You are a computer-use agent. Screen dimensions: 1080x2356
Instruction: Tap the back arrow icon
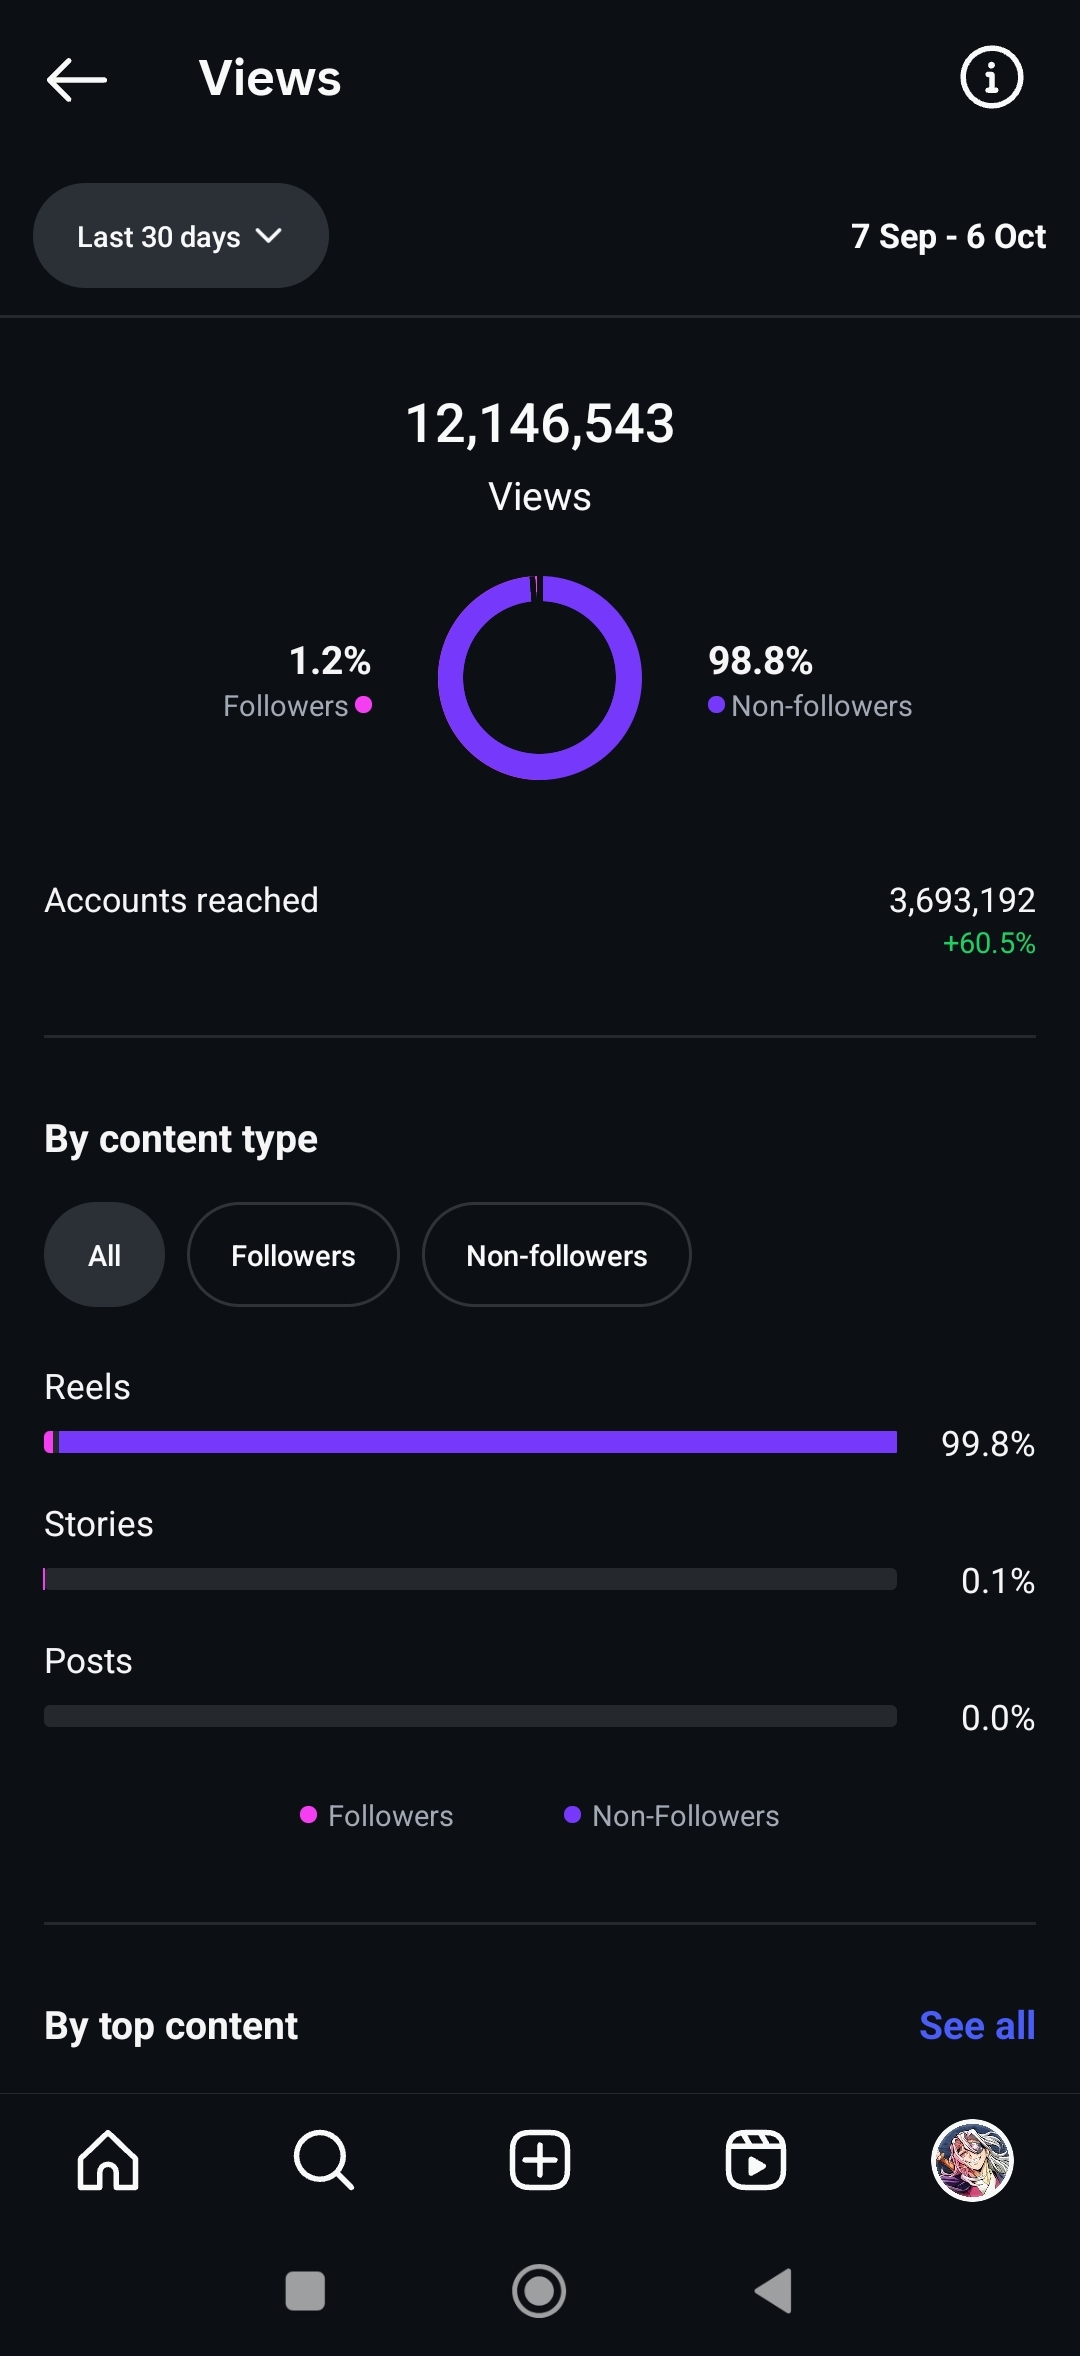(x=77, y=79)
